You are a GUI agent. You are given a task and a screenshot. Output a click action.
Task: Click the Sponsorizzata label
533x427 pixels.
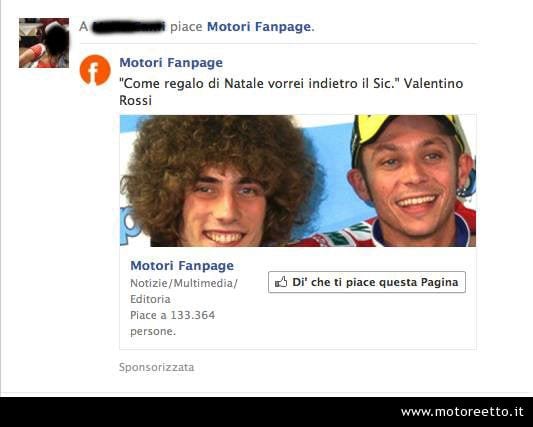pyautogui.click(x=157, y=367)
